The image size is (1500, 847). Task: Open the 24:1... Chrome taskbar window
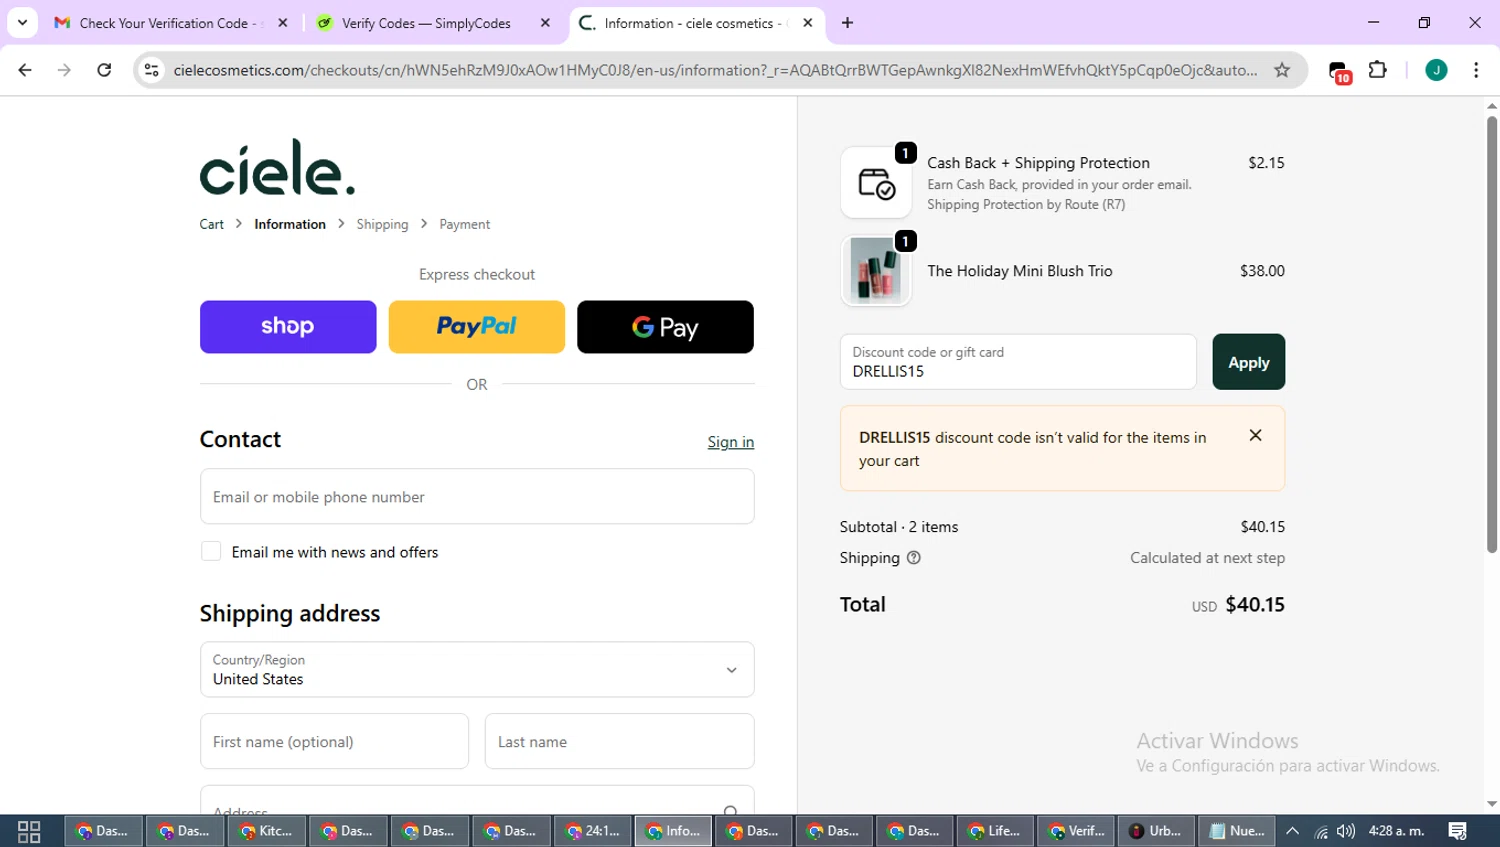[x=593, y=831]
